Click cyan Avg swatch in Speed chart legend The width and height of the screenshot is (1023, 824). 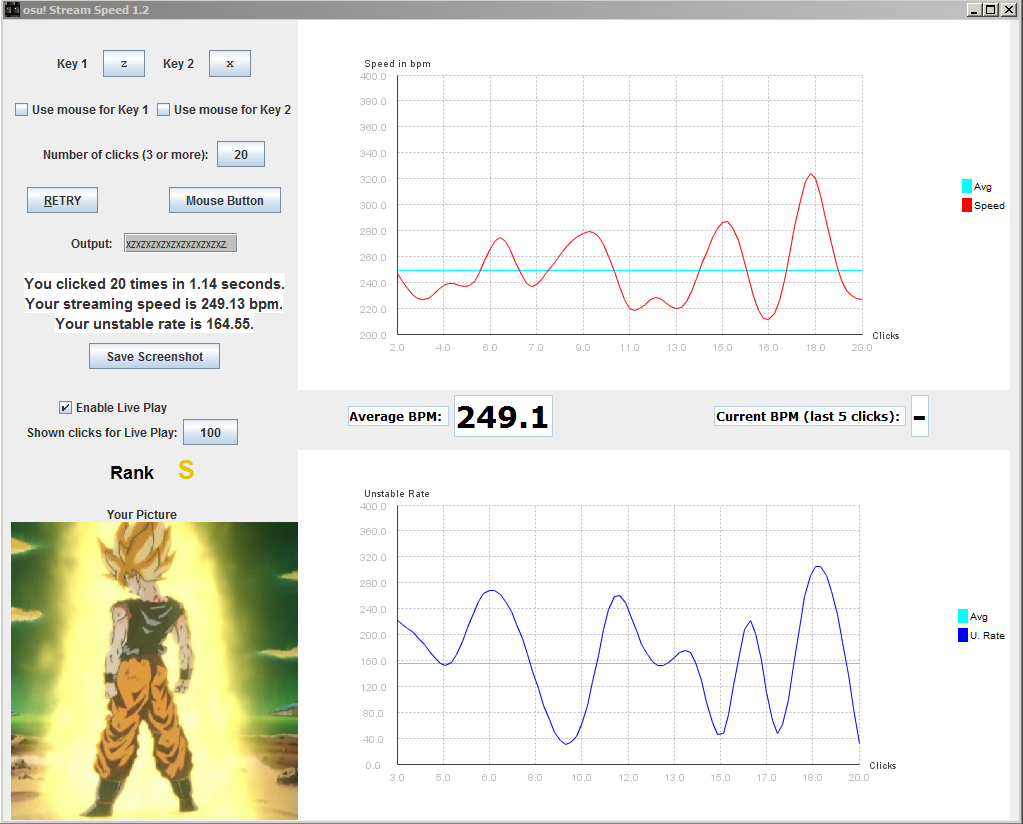(x=967, y=187)
